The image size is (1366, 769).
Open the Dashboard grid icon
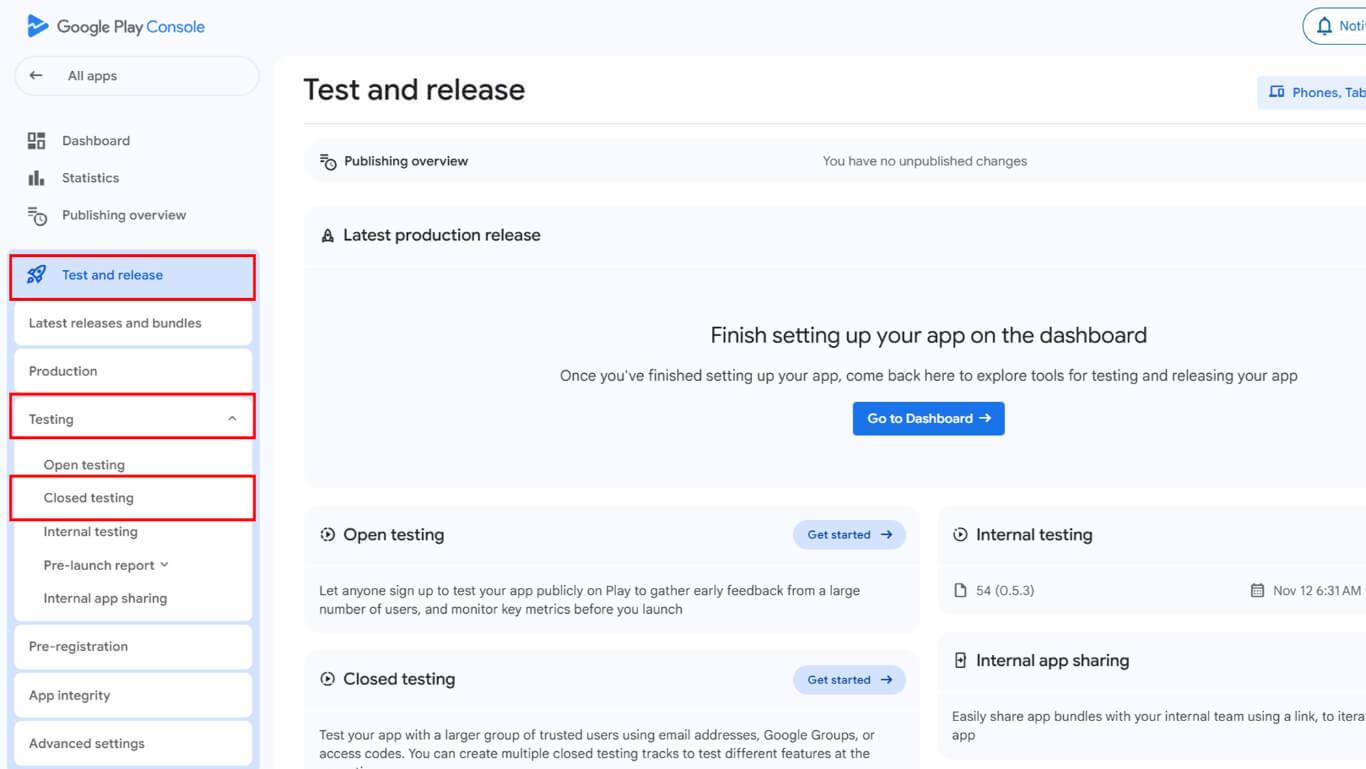pyautogui.click(x=37, y=141)
